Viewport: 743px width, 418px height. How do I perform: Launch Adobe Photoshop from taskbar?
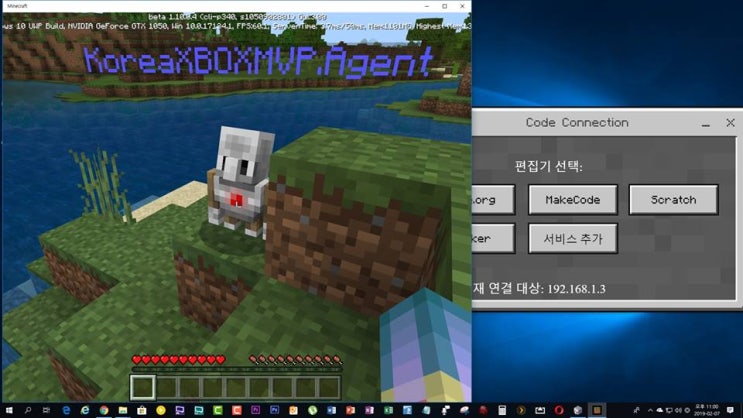(x=274, y=409)
